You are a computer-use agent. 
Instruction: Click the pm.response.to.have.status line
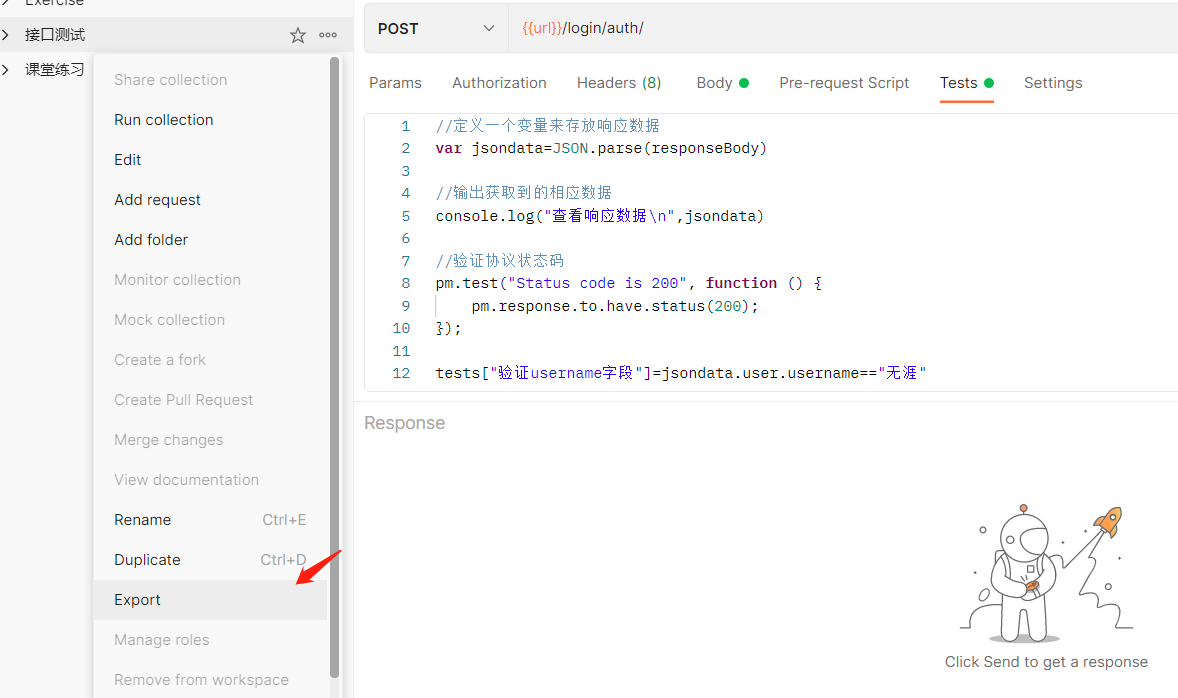tap(615, 306)
